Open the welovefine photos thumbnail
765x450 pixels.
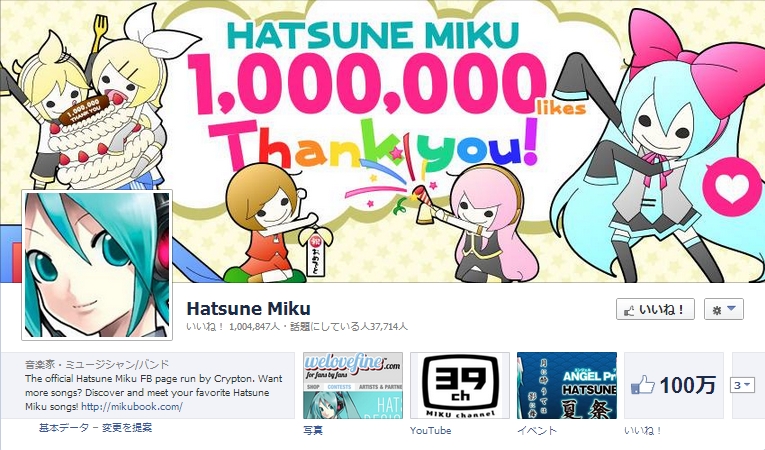353,386
